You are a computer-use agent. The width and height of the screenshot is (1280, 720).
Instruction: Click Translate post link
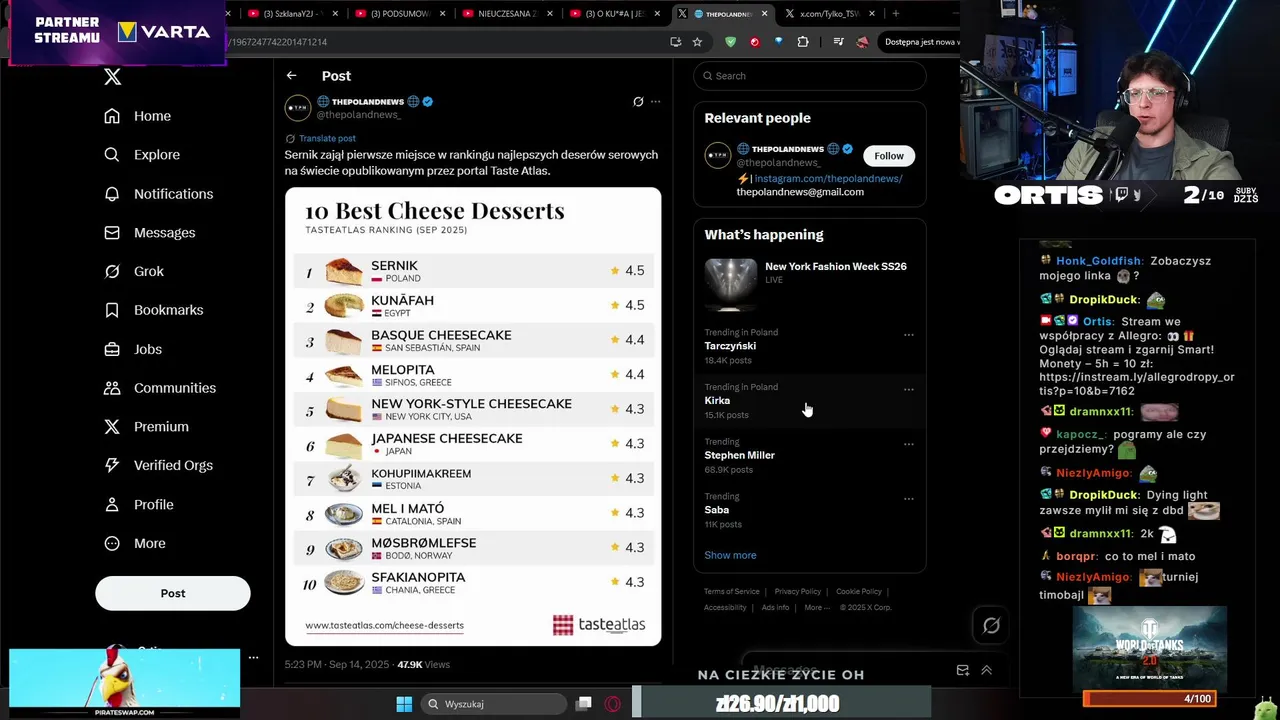327,138
